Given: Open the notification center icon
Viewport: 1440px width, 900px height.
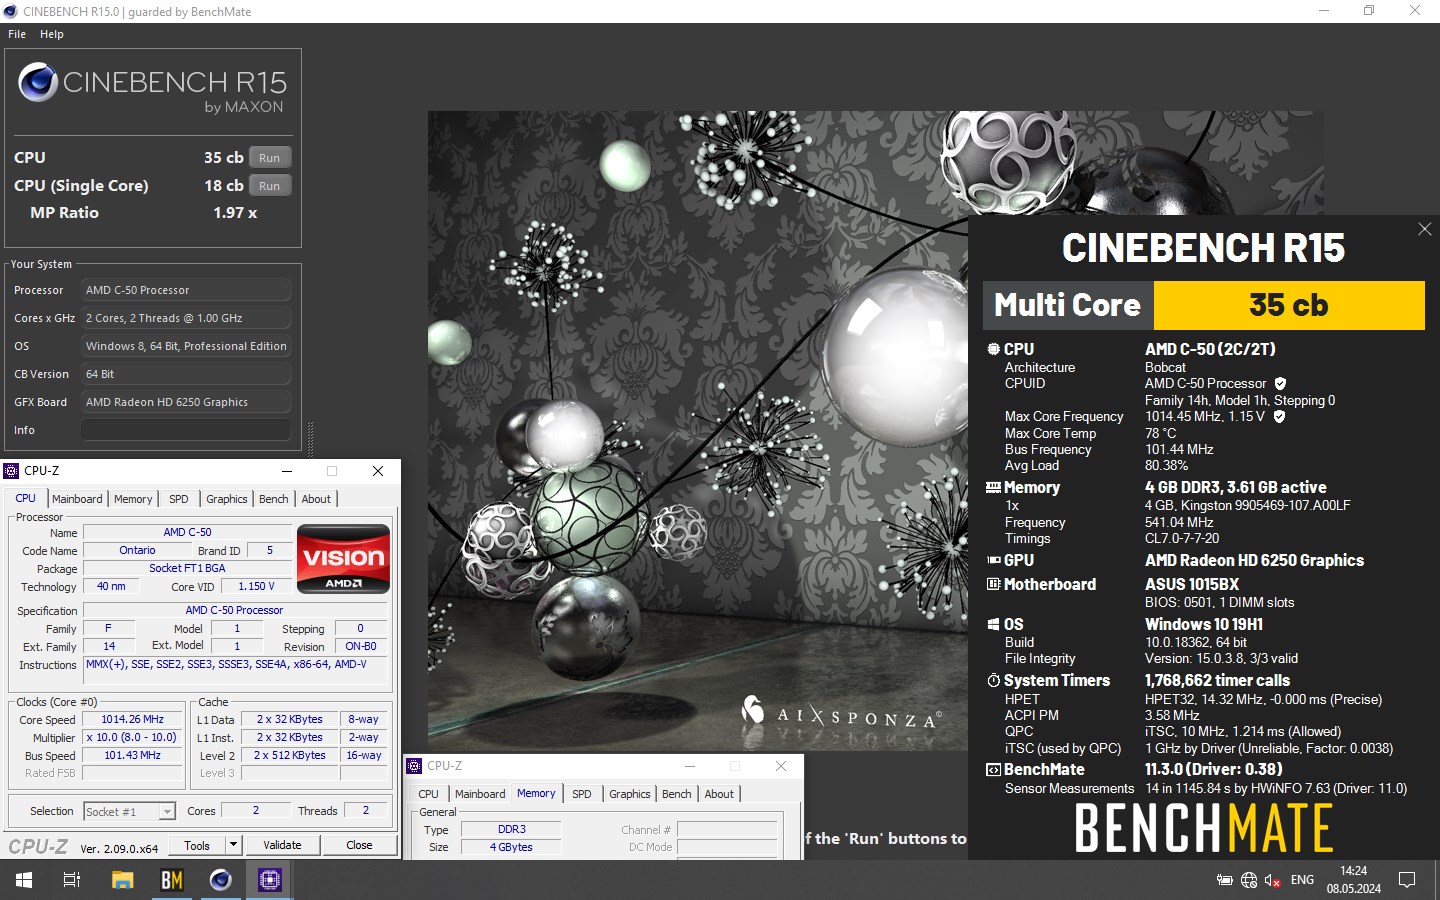Looking at the screenshot, I should point(1407,880).
